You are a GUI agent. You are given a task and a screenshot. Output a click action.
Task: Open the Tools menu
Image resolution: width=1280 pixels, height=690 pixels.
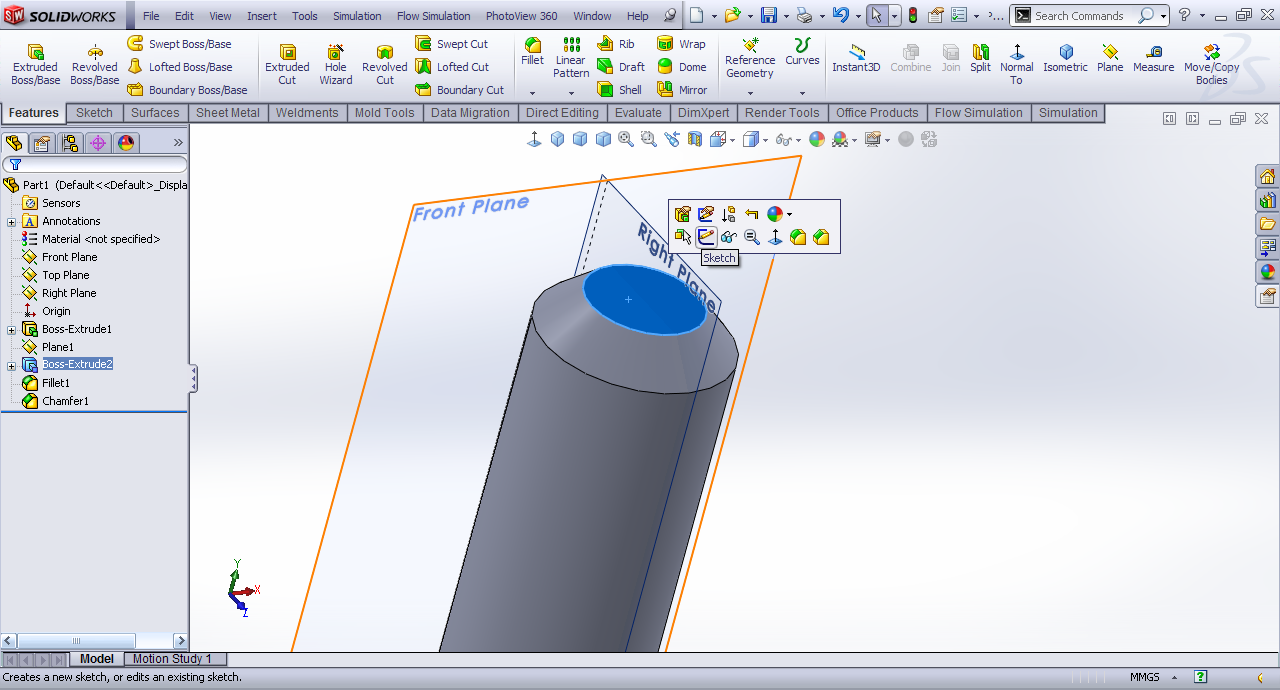point(305,16)
